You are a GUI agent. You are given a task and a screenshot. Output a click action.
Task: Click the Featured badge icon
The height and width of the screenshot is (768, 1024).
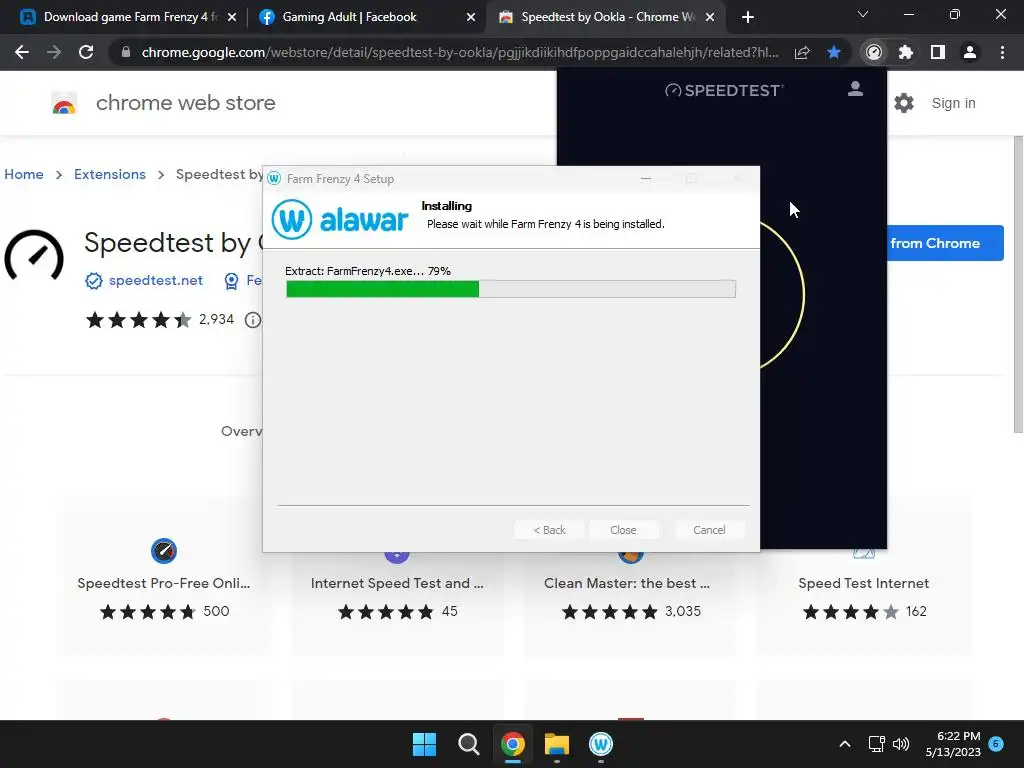231,281
